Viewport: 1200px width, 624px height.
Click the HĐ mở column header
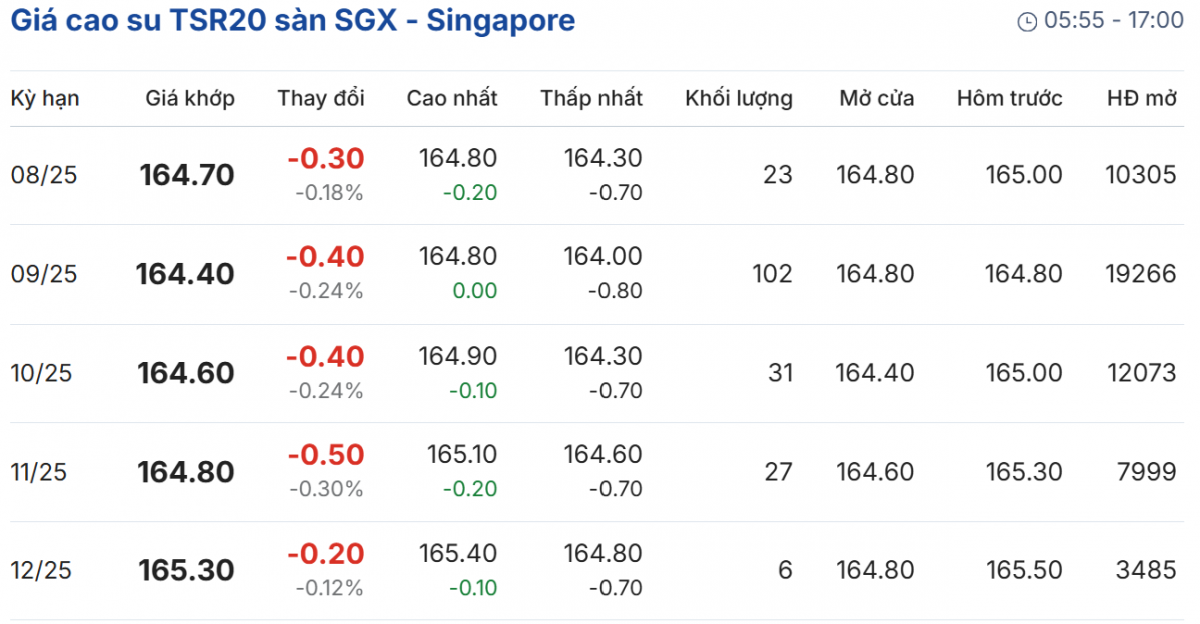(x=1141, y=98)
